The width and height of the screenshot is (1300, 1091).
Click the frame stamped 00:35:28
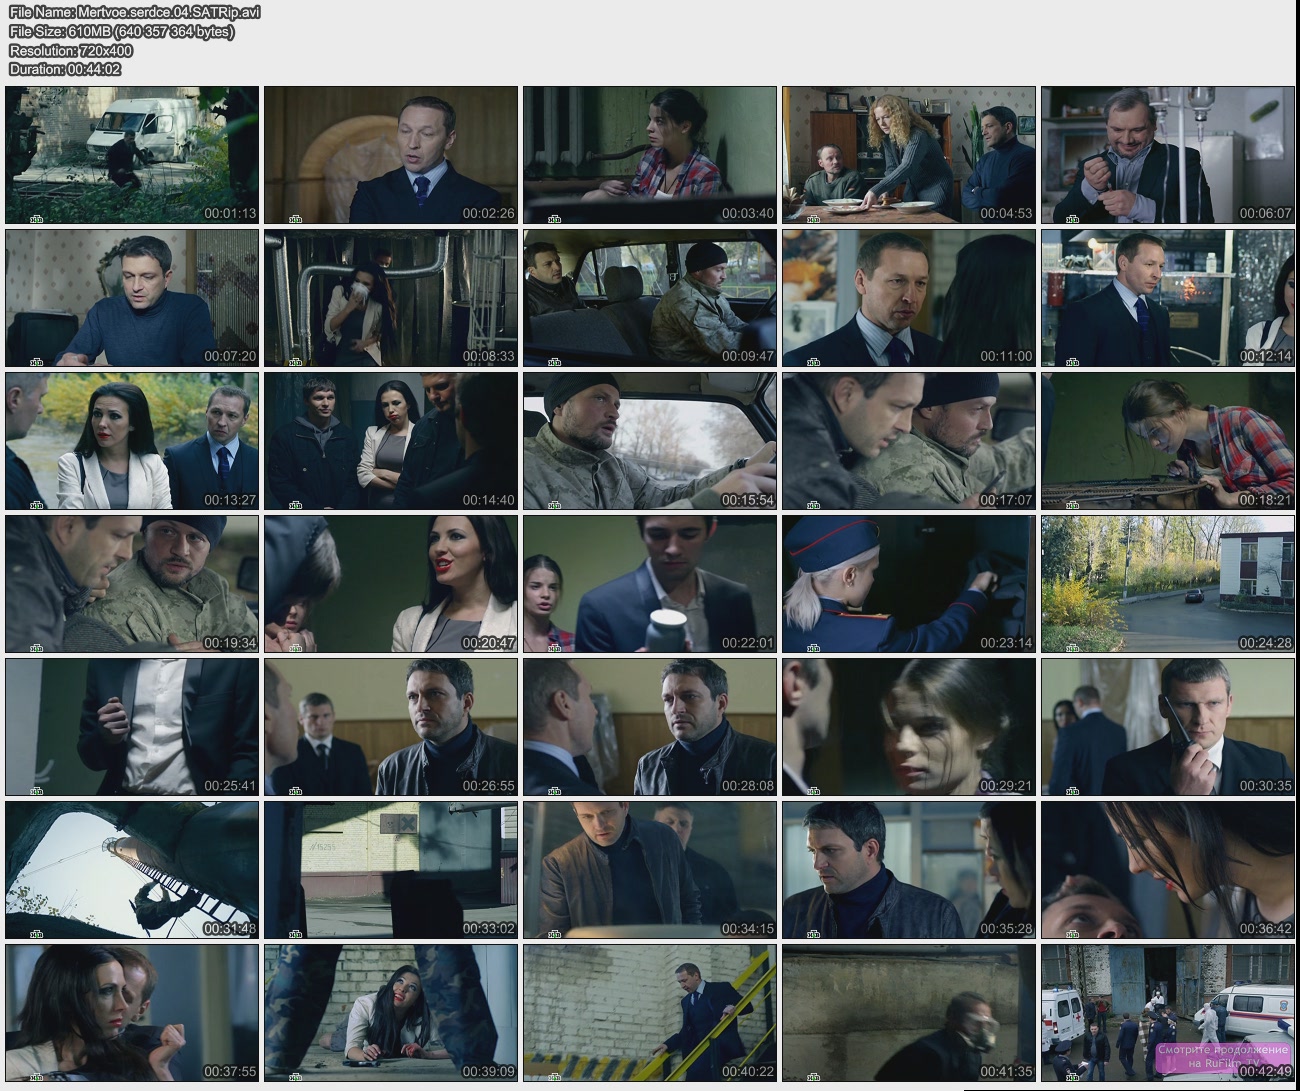(908, 870)
